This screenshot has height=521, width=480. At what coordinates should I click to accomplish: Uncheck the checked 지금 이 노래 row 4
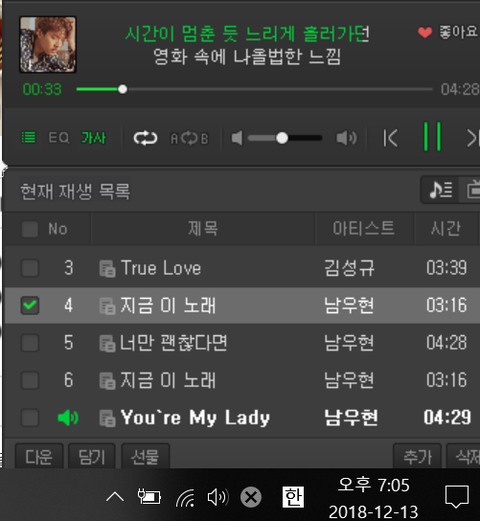[30, 305]
